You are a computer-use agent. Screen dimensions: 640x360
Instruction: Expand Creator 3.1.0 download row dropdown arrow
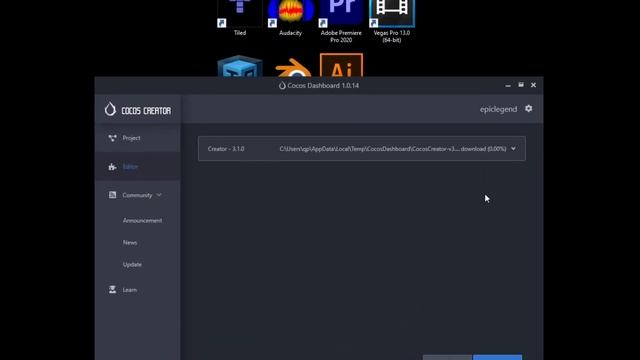pos(513,149)
